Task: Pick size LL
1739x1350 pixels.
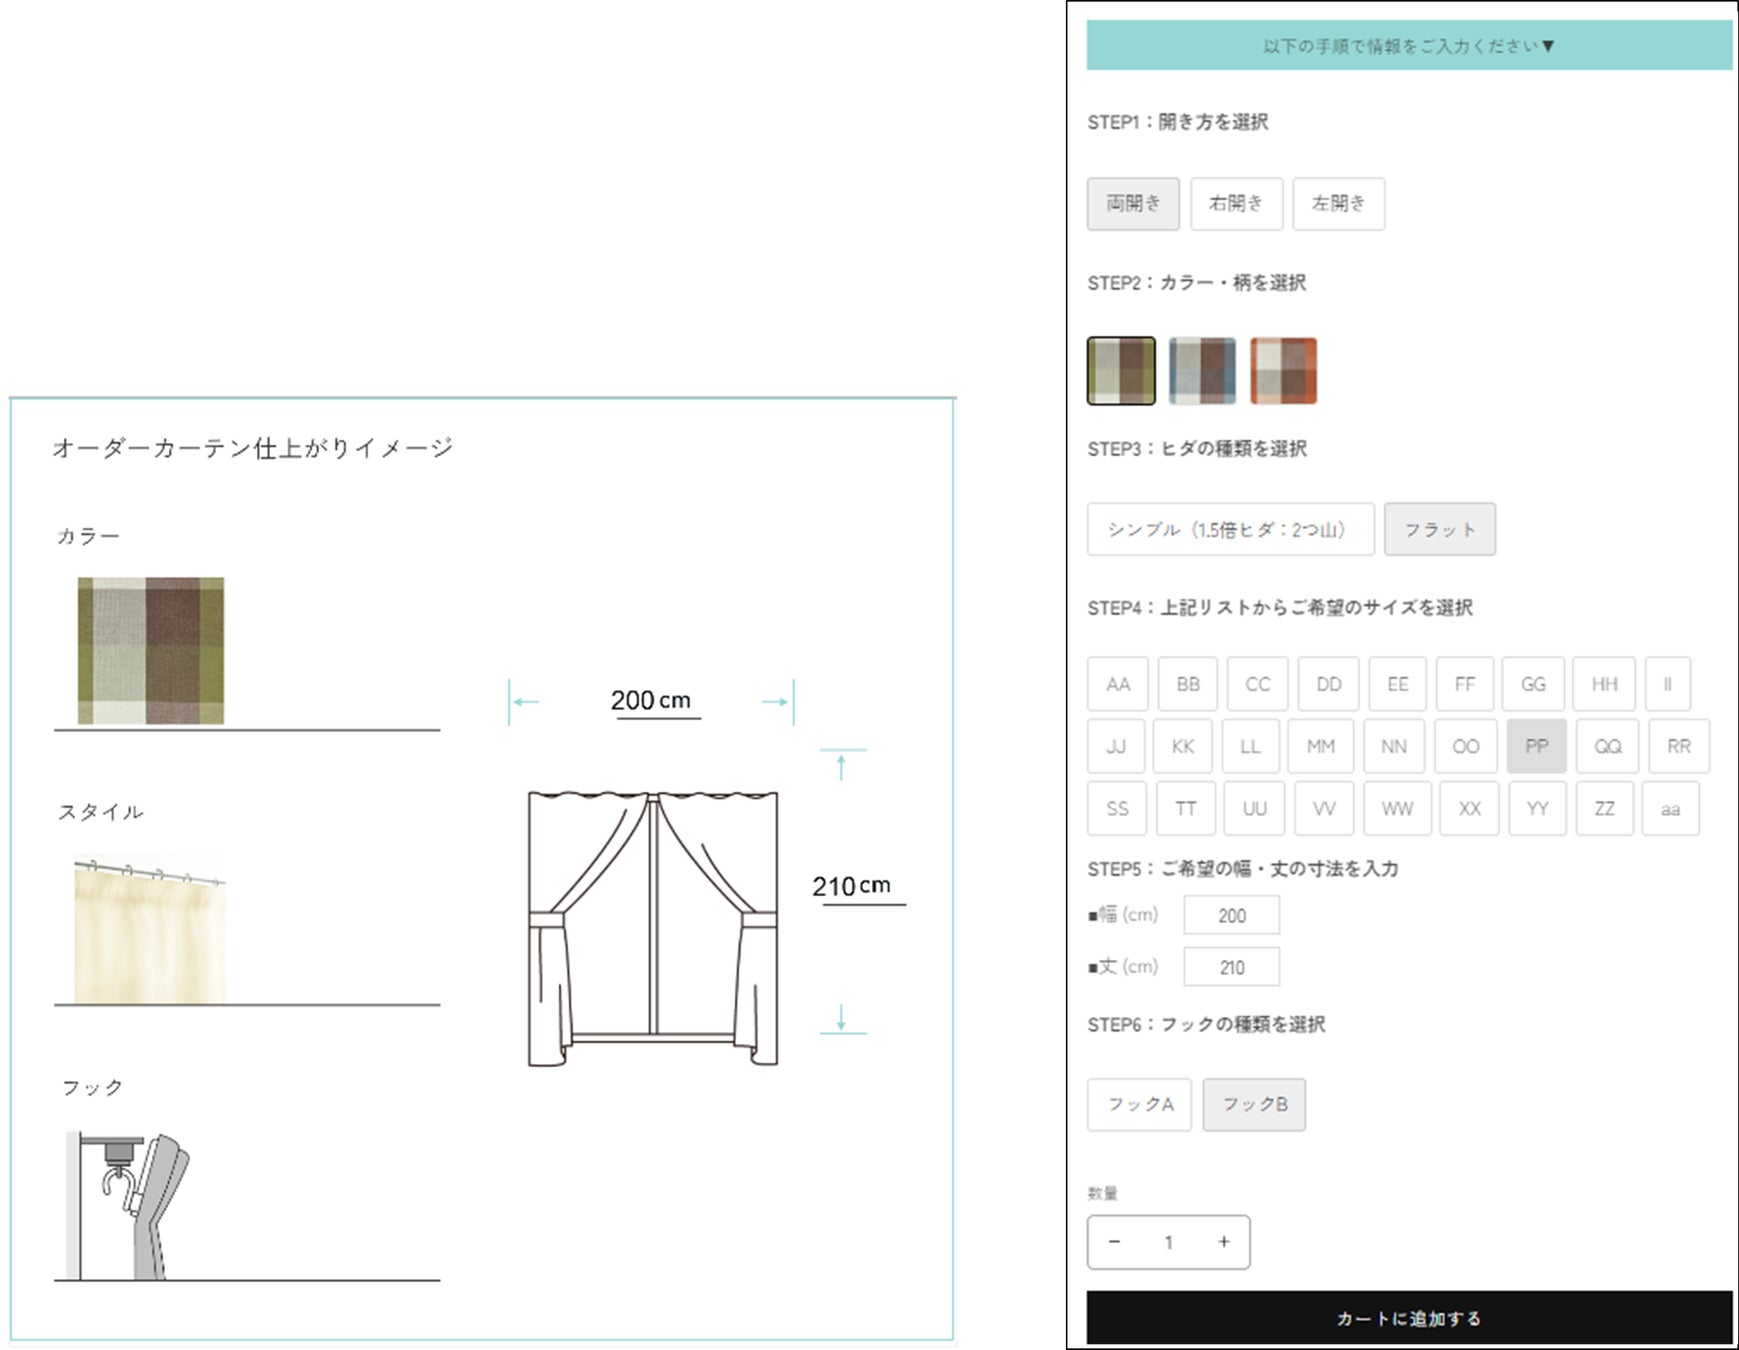Action: click(x=1250, y=746)
